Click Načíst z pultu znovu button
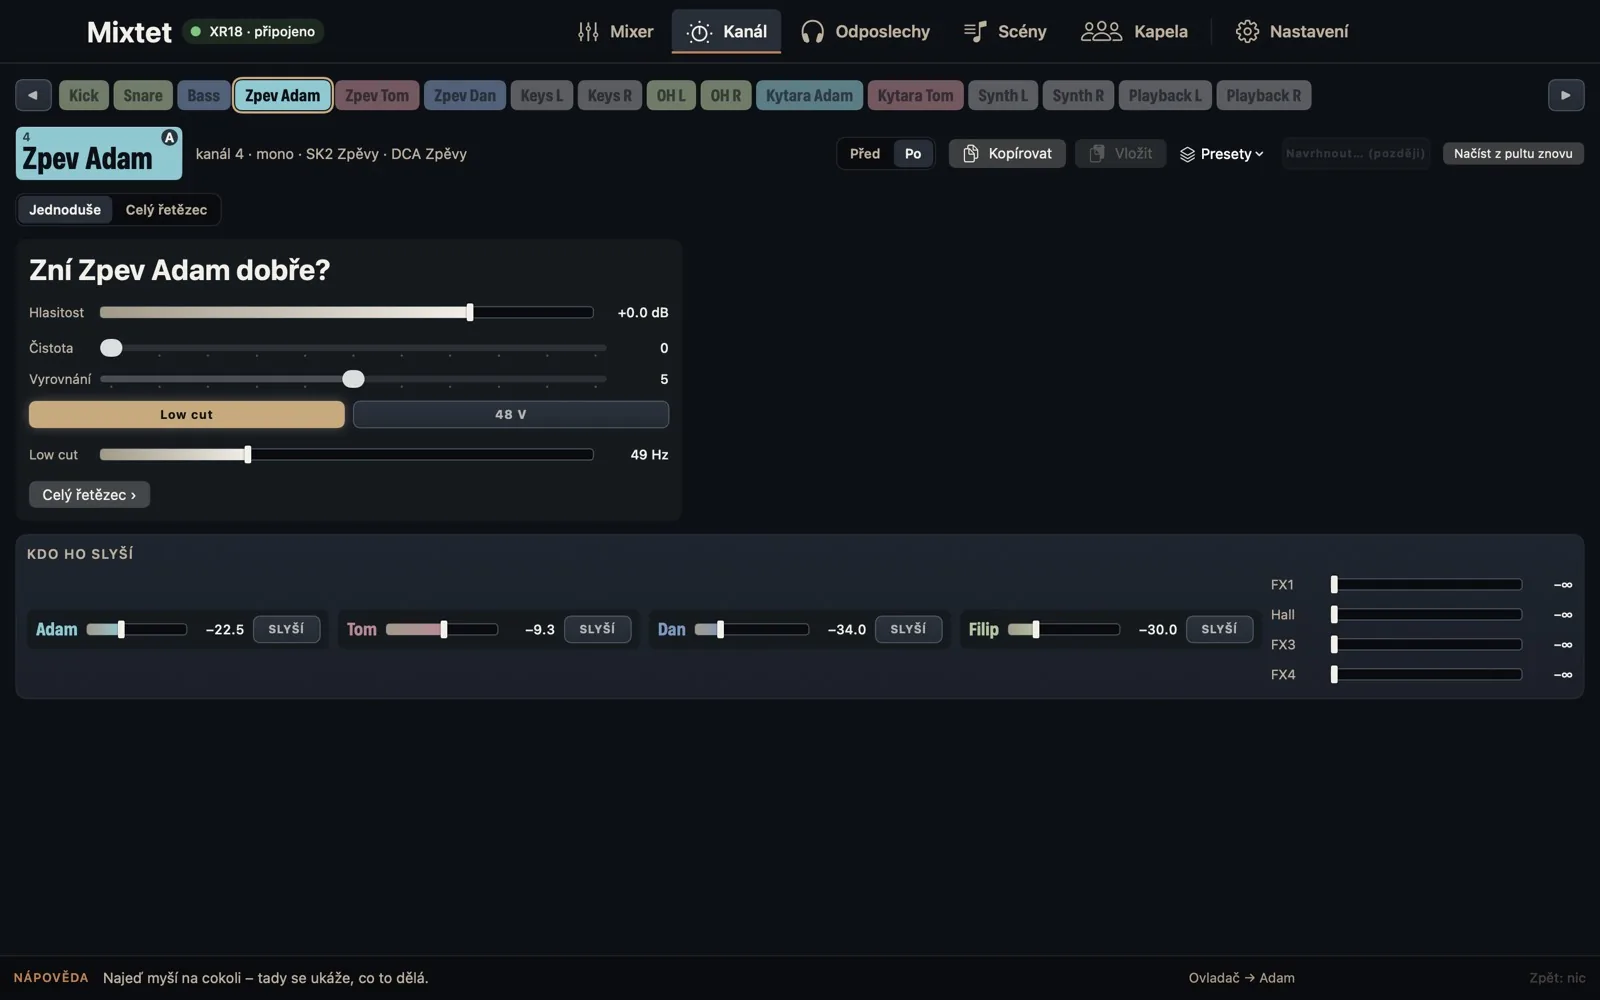Viewport: 1600px width, 1000px height. [1513, 153]
